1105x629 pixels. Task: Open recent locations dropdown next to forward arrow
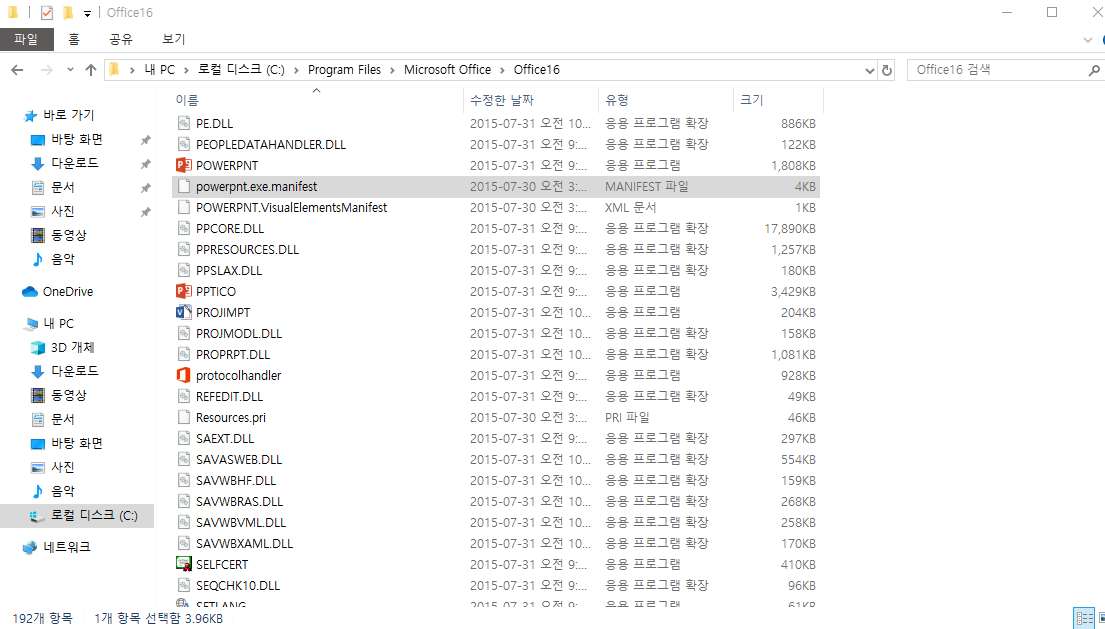click(x=70, y=70)
